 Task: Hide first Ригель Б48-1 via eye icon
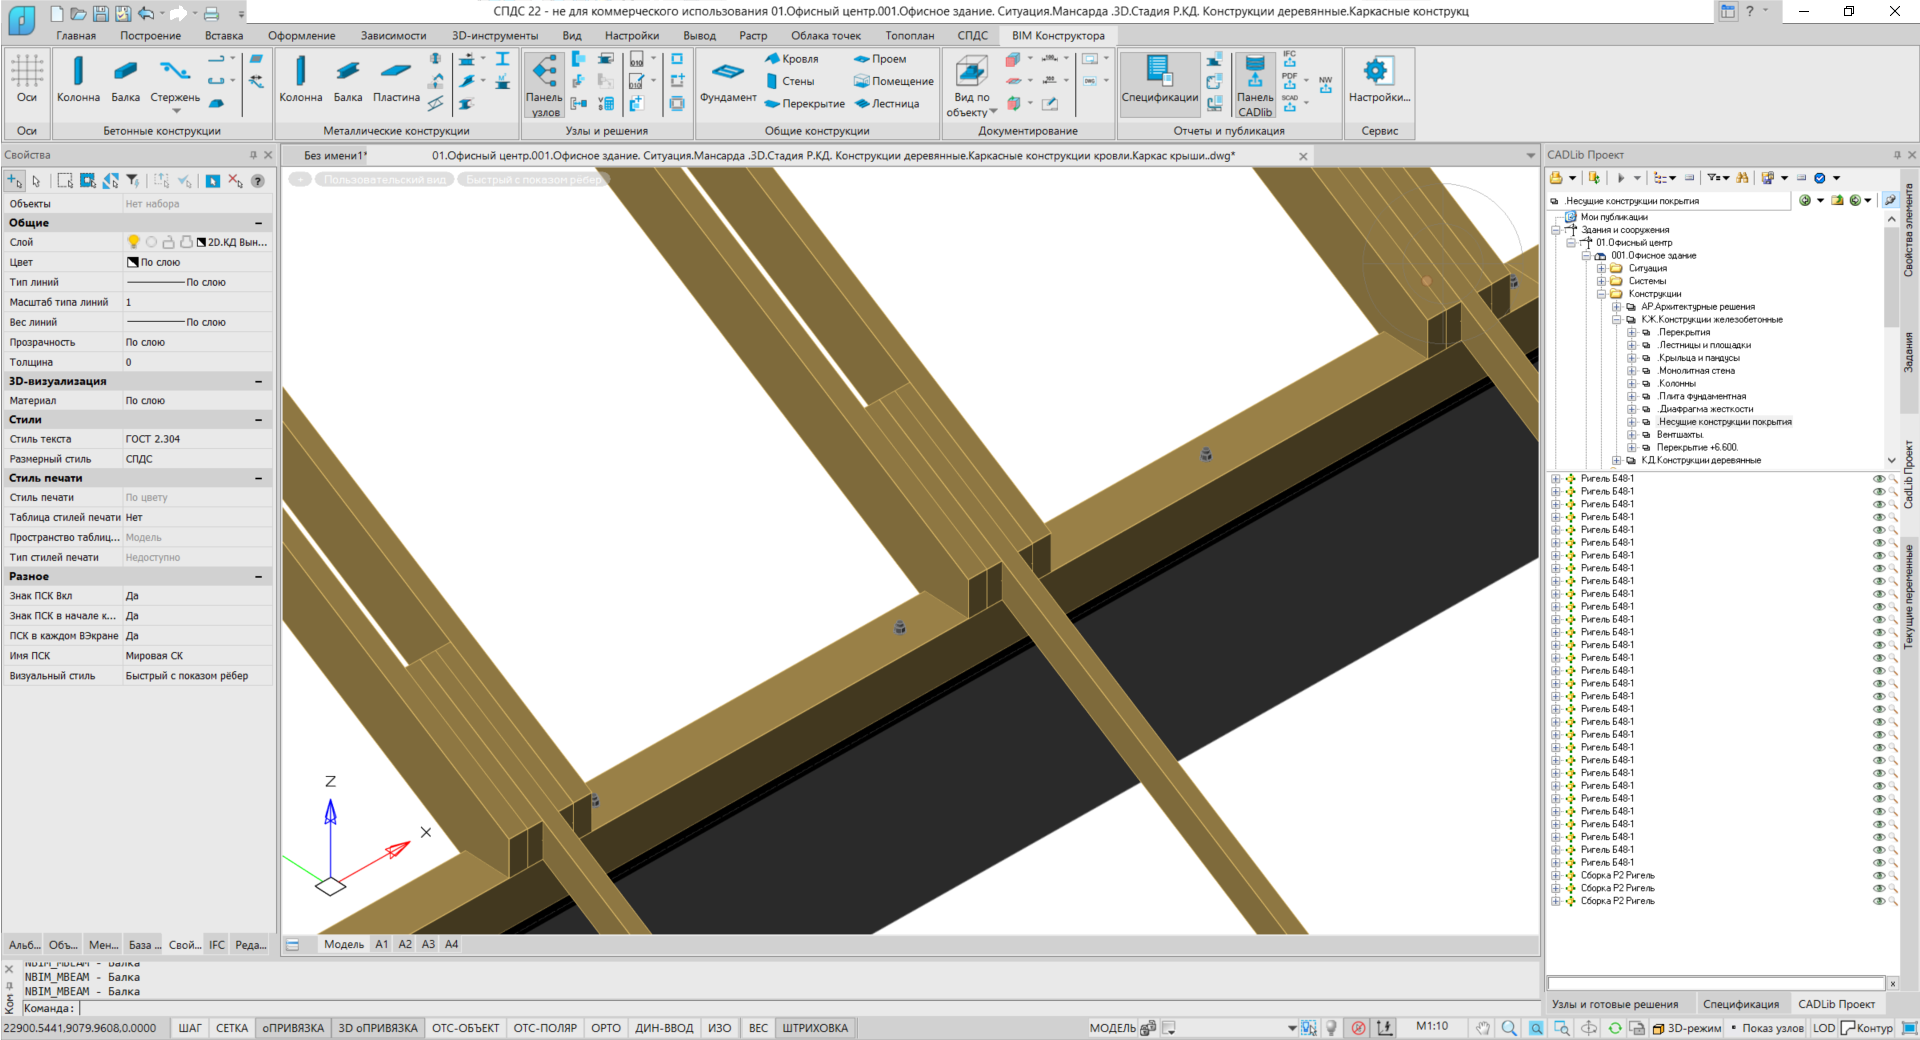tap(1878, 479)
